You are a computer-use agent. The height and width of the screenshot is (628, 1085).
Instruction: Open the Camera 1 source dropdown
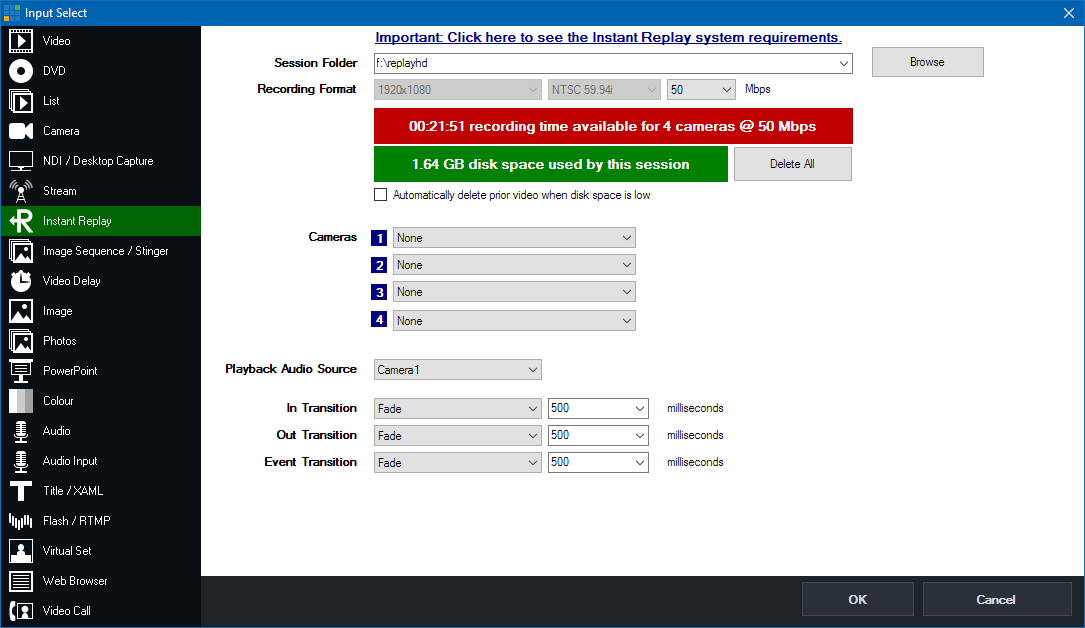click(x=514, y=238)
